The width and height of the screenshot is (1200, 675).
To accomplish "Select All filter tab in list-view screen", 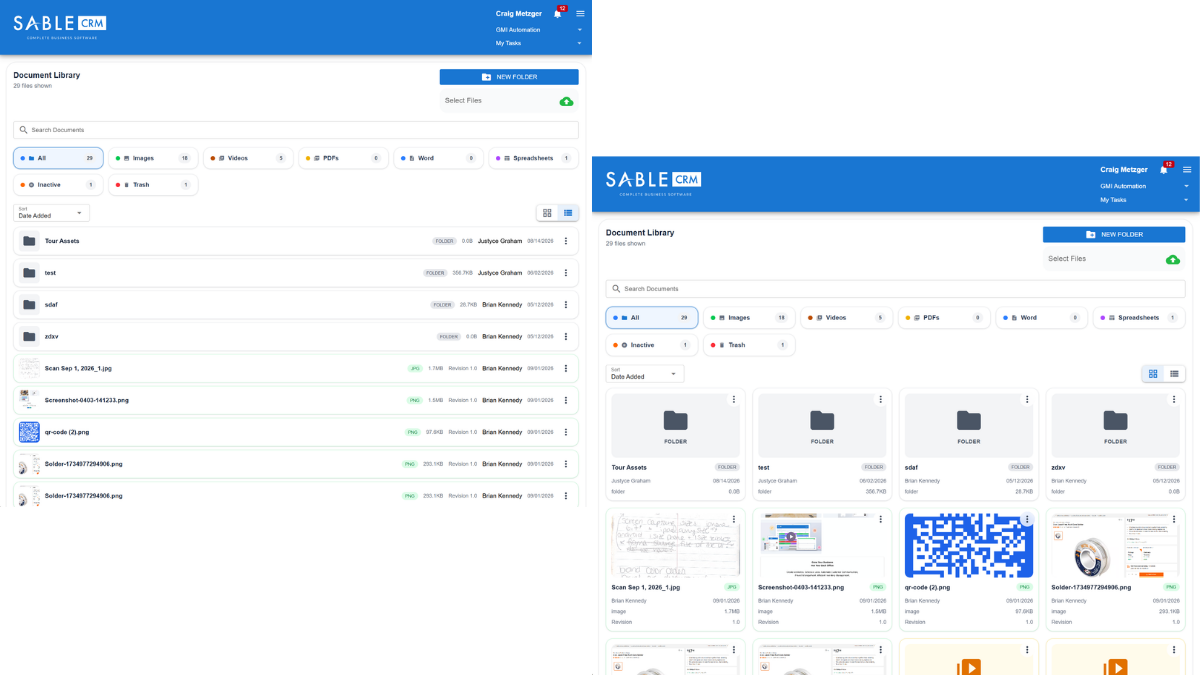I will tap(58, 158).
